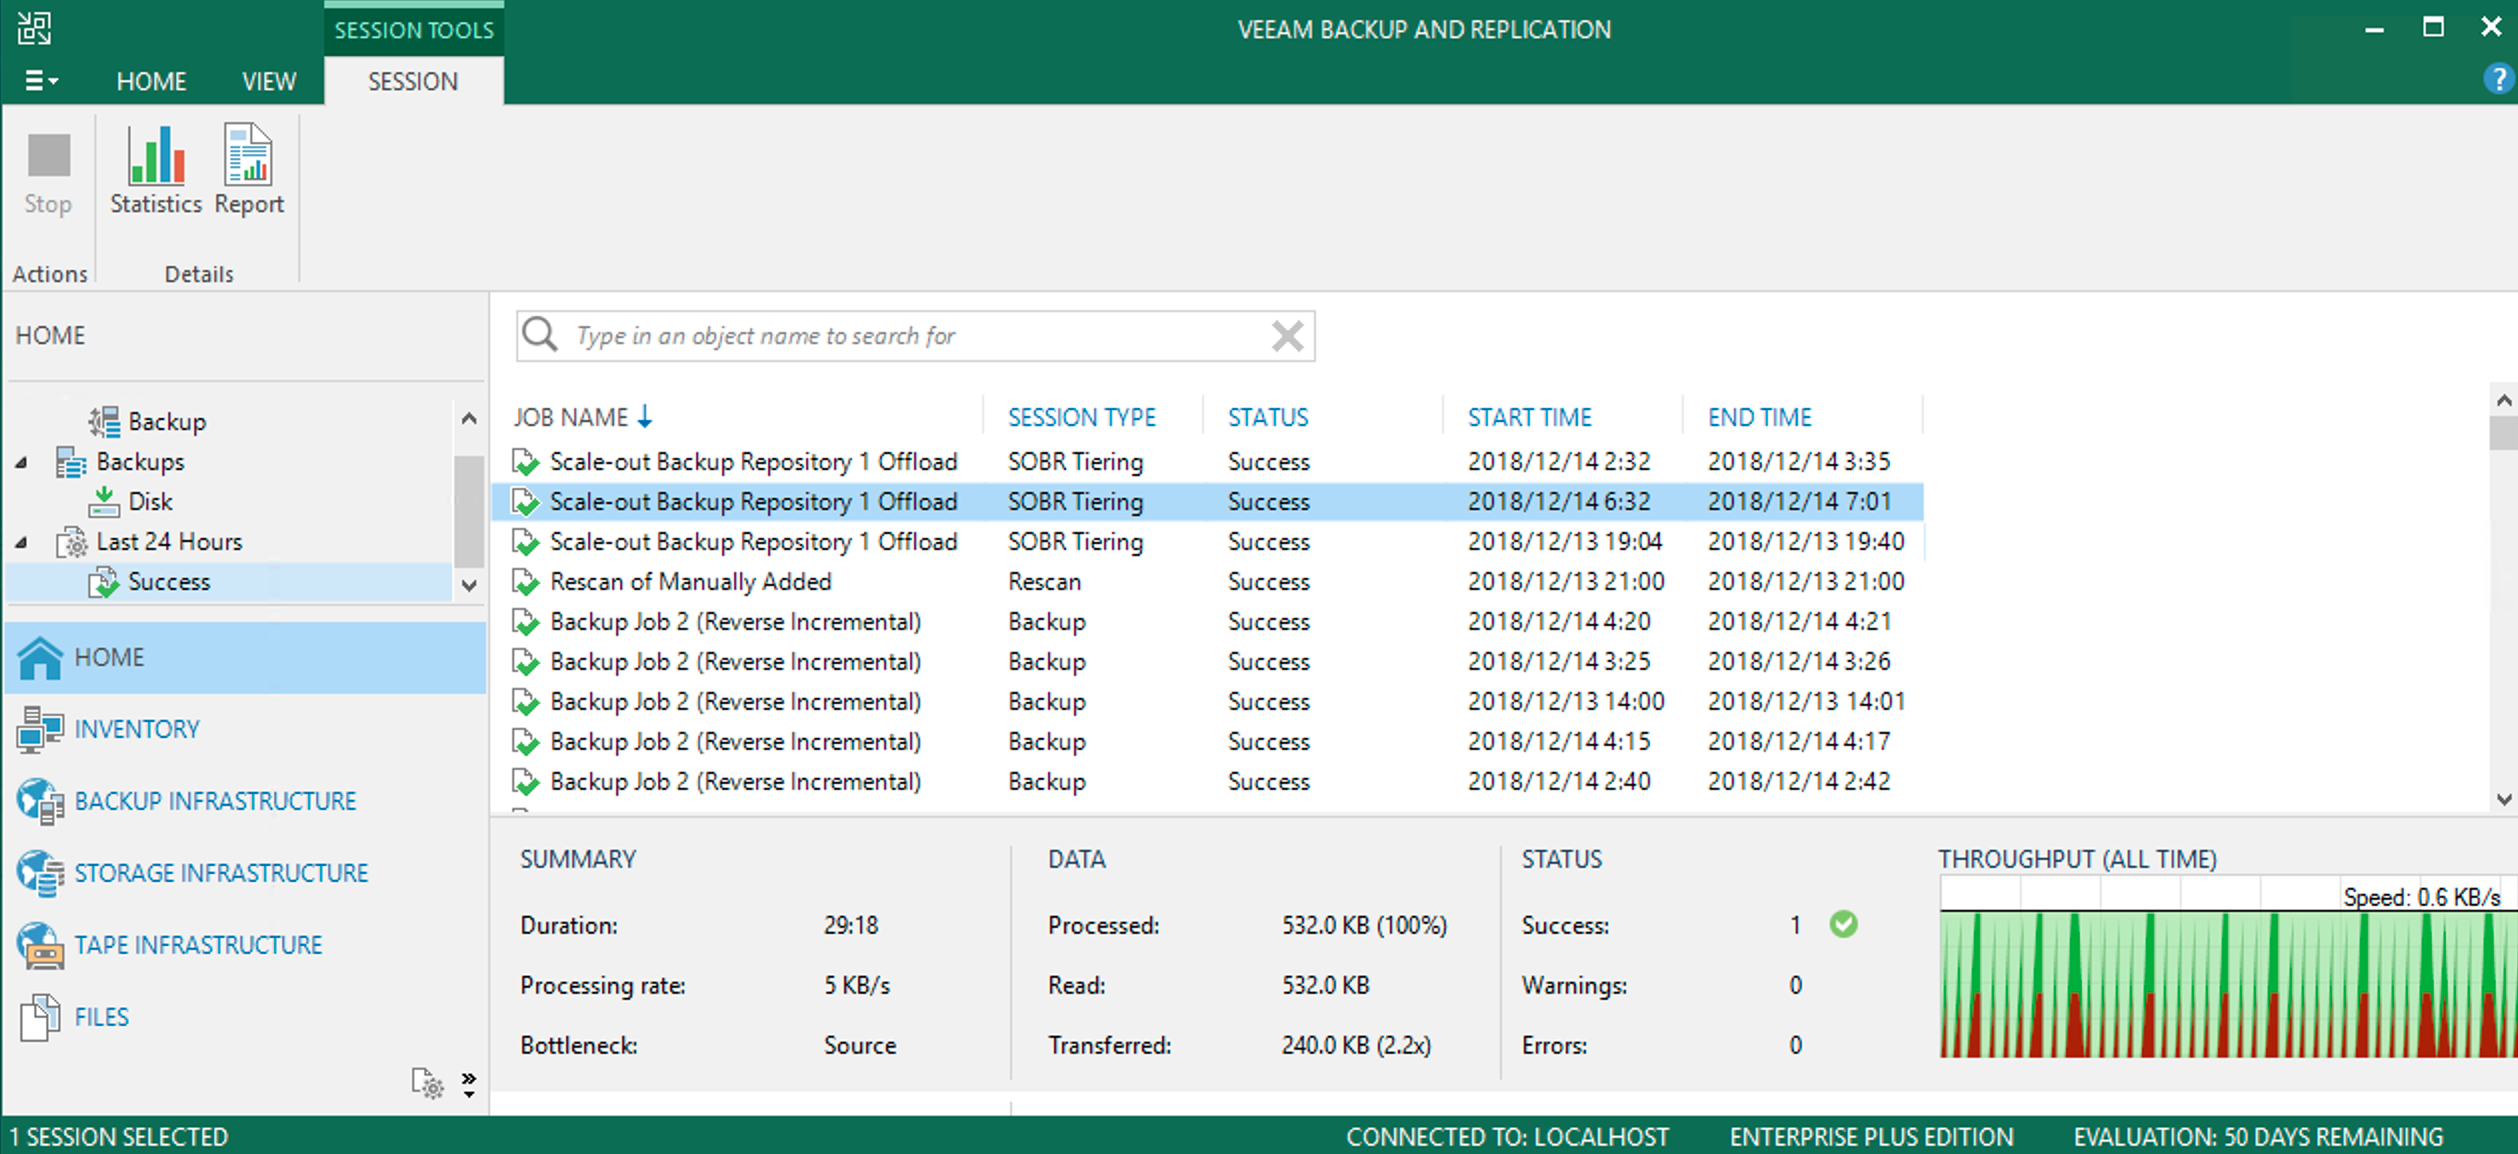Open the Inventory view icon
The width and height of the screenshot is (2518, 1154).
[40, 729]
